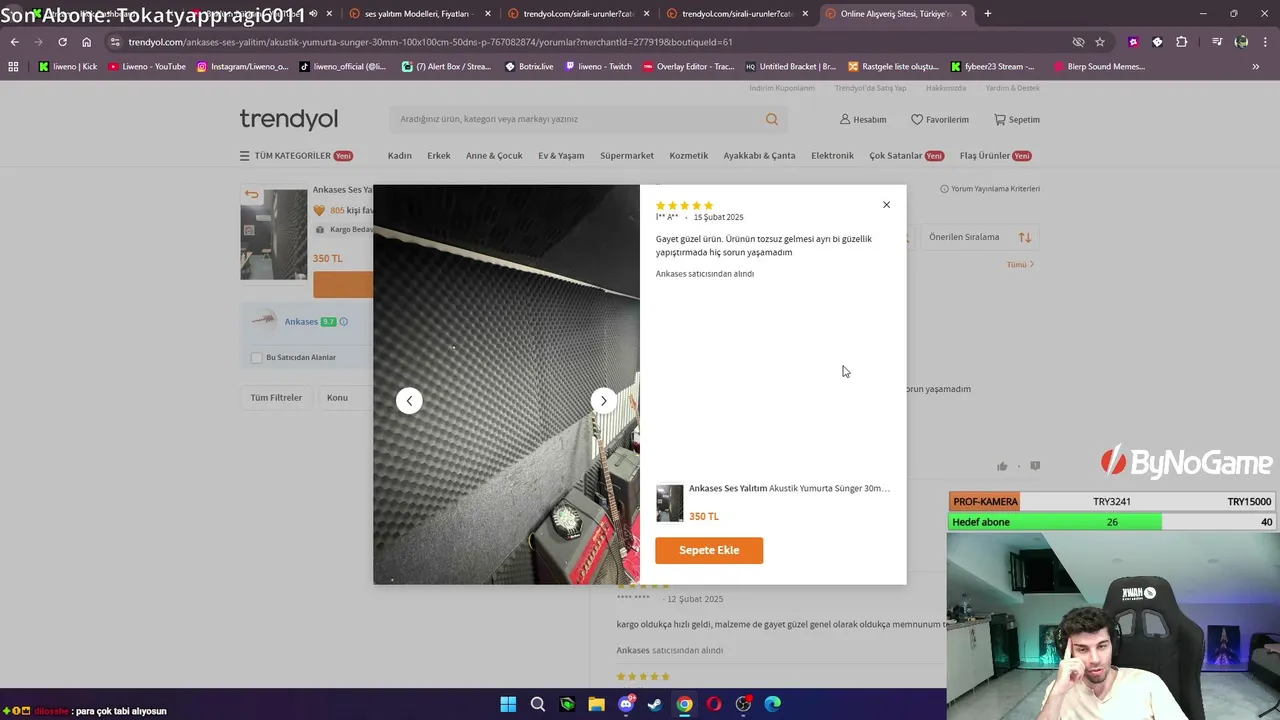Open Microsoft Edge from the taskbar
This screenshot has width=1280, height=720.
coord(772,704)
